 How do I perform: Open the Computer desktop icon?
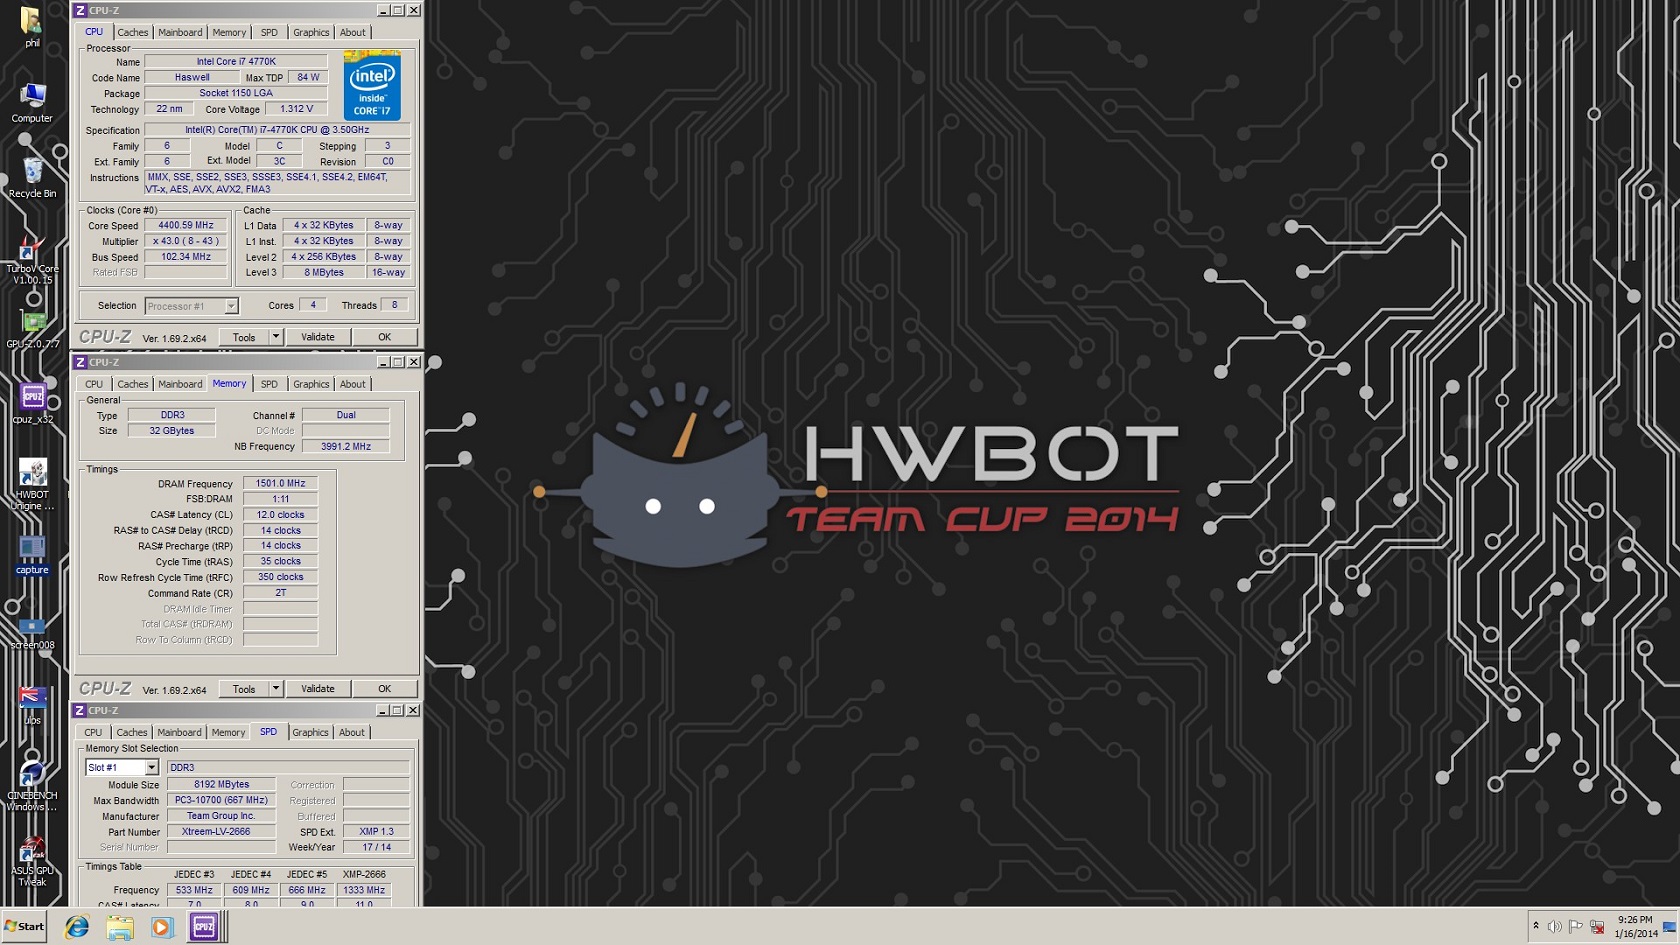click(x=32, y=103)
